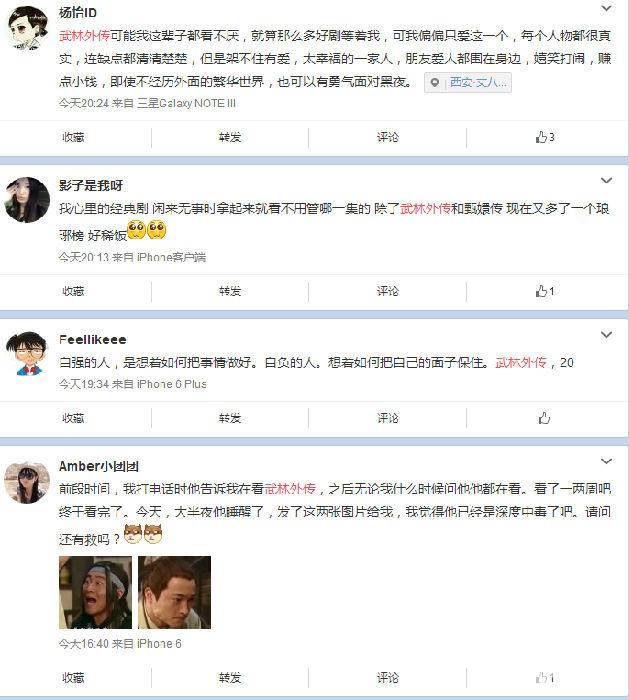Click the 西安 location tag pin
Viewport: 629px width, 700px height.
(x=434, y=83)
